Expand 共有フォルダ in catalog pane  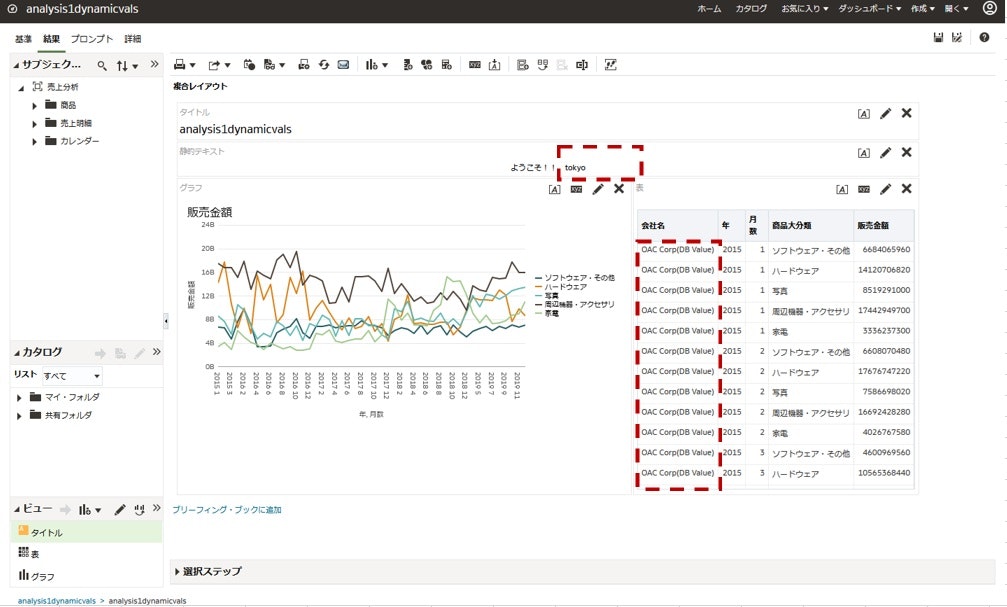click(19, 416)
